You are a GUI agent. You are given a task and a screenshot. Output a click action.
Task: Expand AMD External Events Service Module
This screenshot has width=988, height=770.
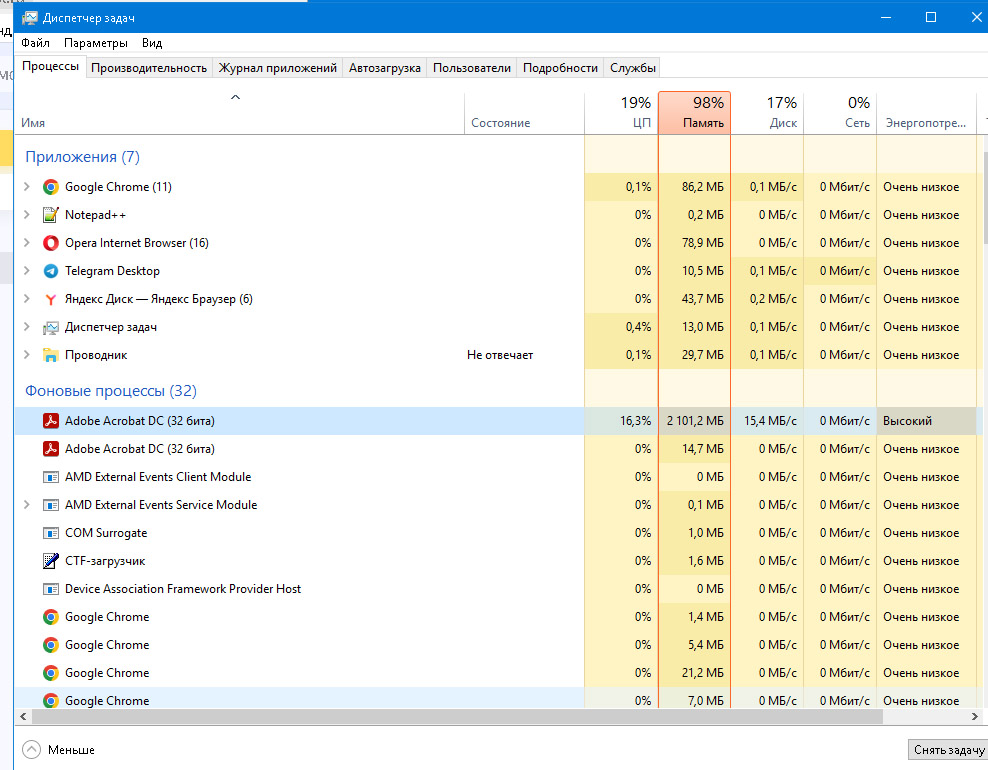[26, 505]
